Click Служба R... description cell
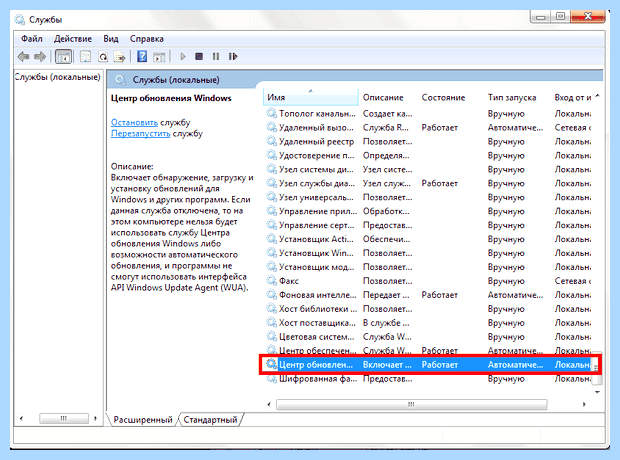The width and height of the screenshot is (620, 460). 386,127
